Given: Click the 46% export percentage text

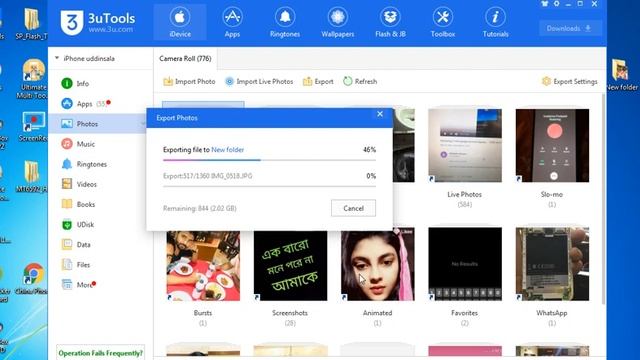Looking at the screenshot, I should [x=369, y=150].
